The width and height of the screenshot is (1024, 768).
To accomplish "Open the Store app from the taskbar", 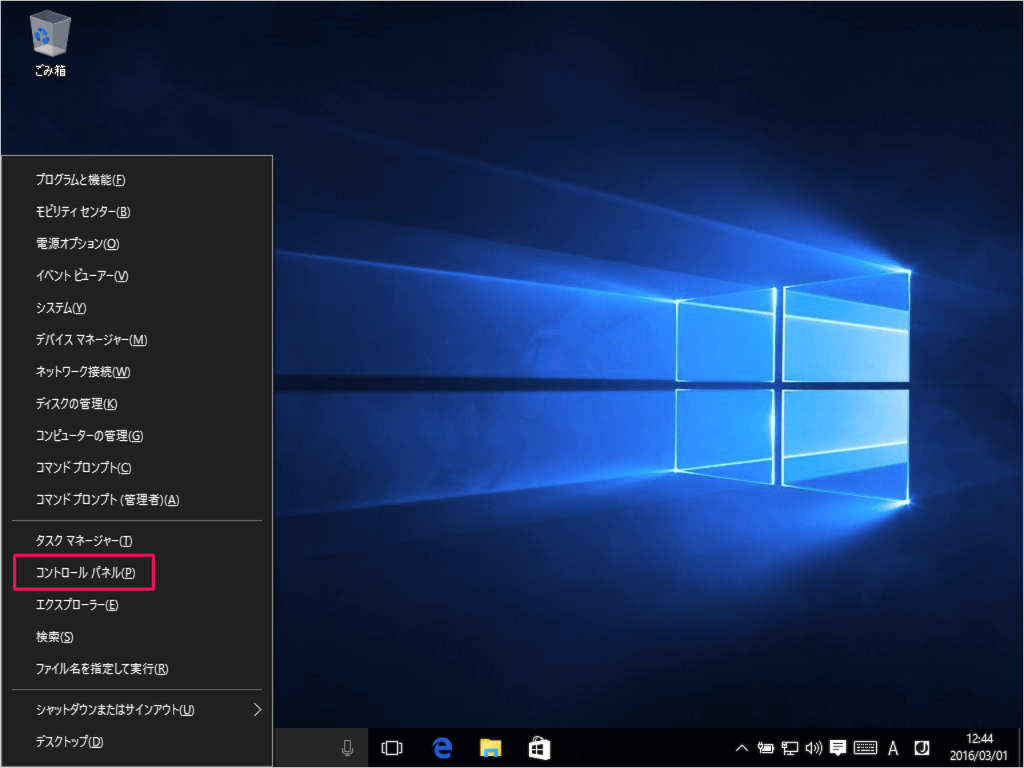I will 539,748.
